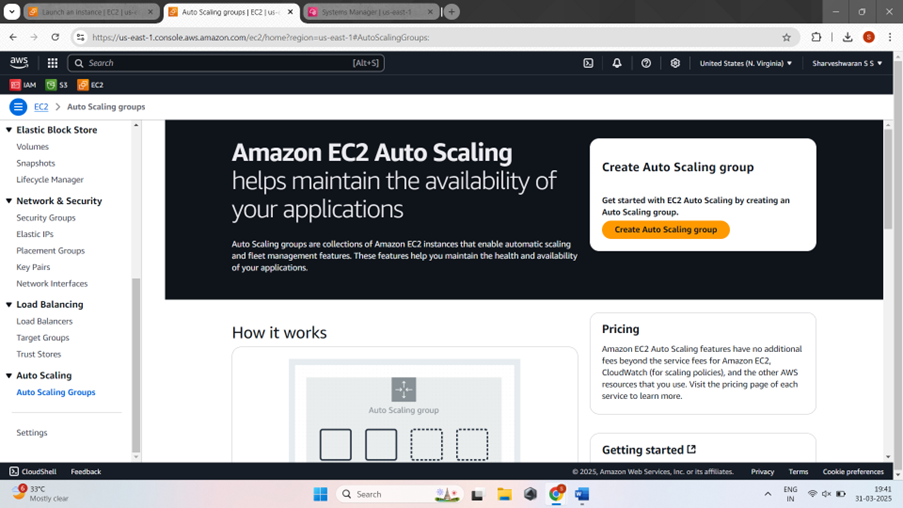Screen dimensions: 903x508
Task: Open CloudShell from the top navigation bar
Action: pos(588,63)
